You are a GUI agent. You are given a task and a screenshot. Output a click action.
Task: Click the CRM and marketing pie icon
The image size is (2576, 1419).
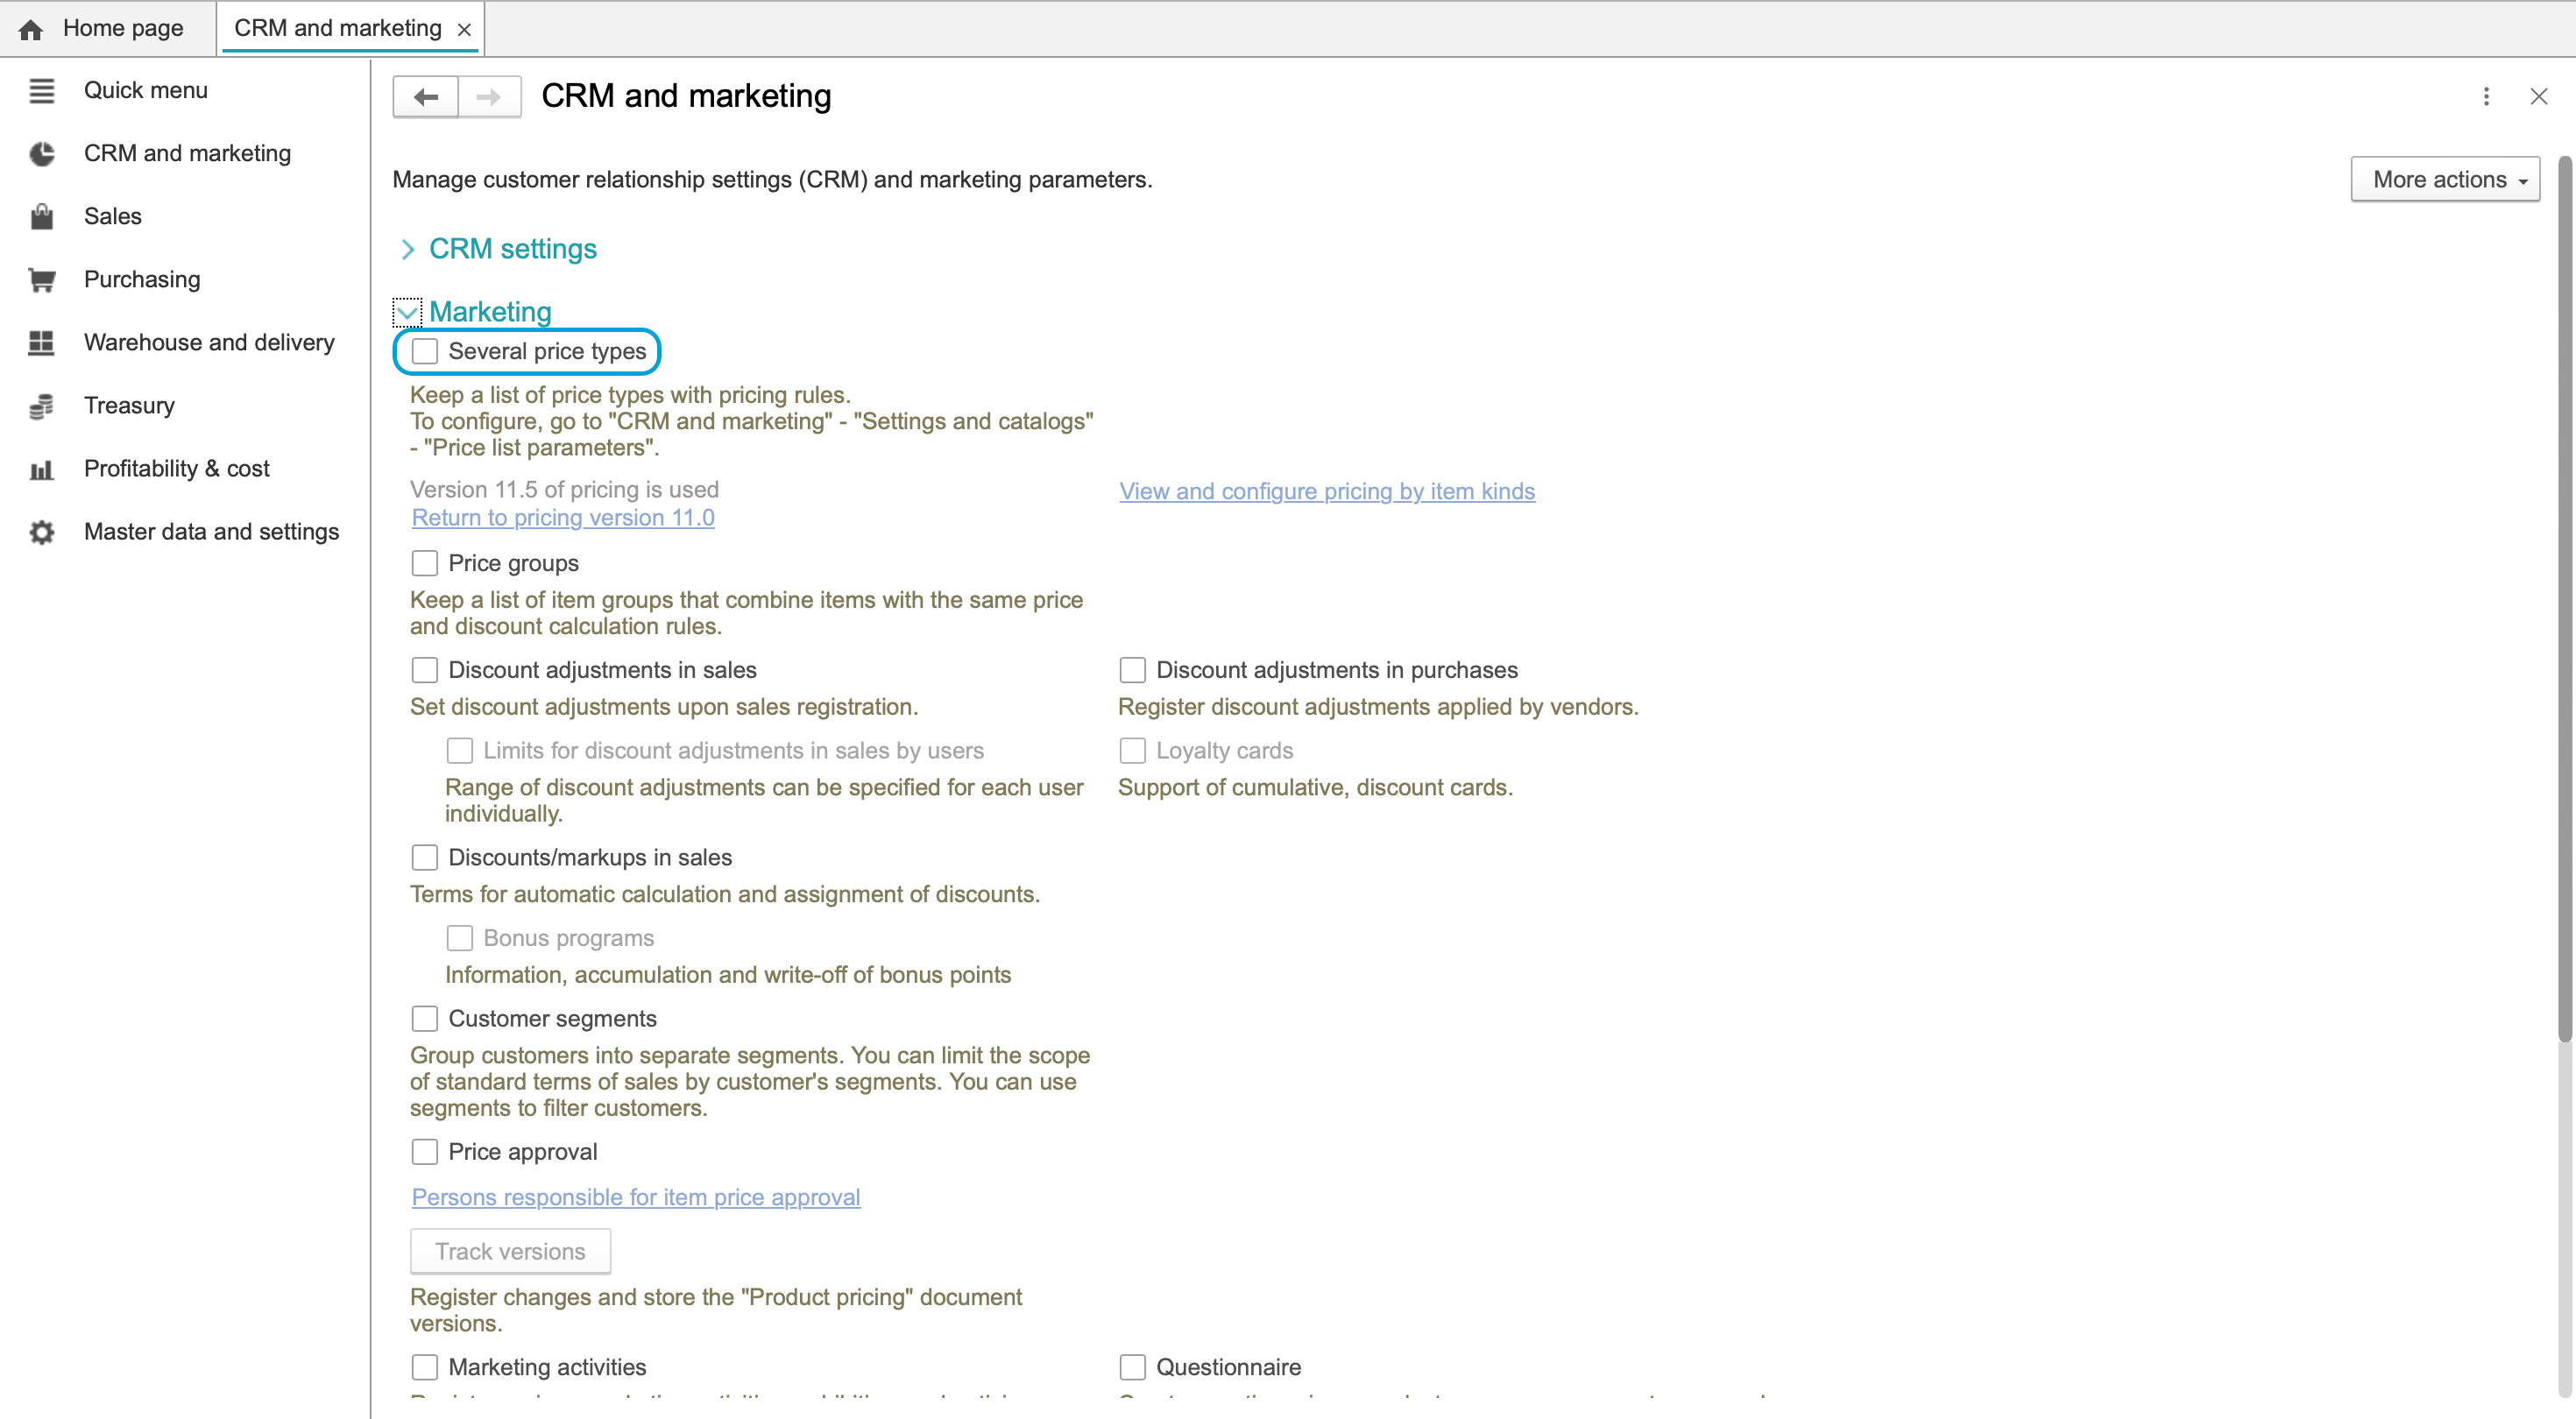pos(41,154)
